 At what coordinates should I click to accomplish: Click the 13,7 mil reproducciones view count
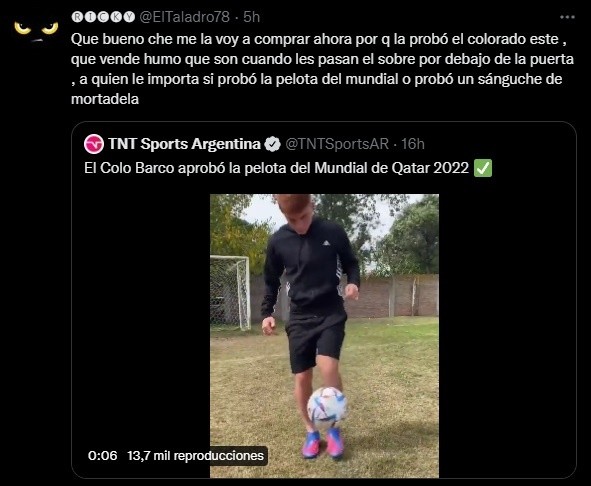click(195, 455)
